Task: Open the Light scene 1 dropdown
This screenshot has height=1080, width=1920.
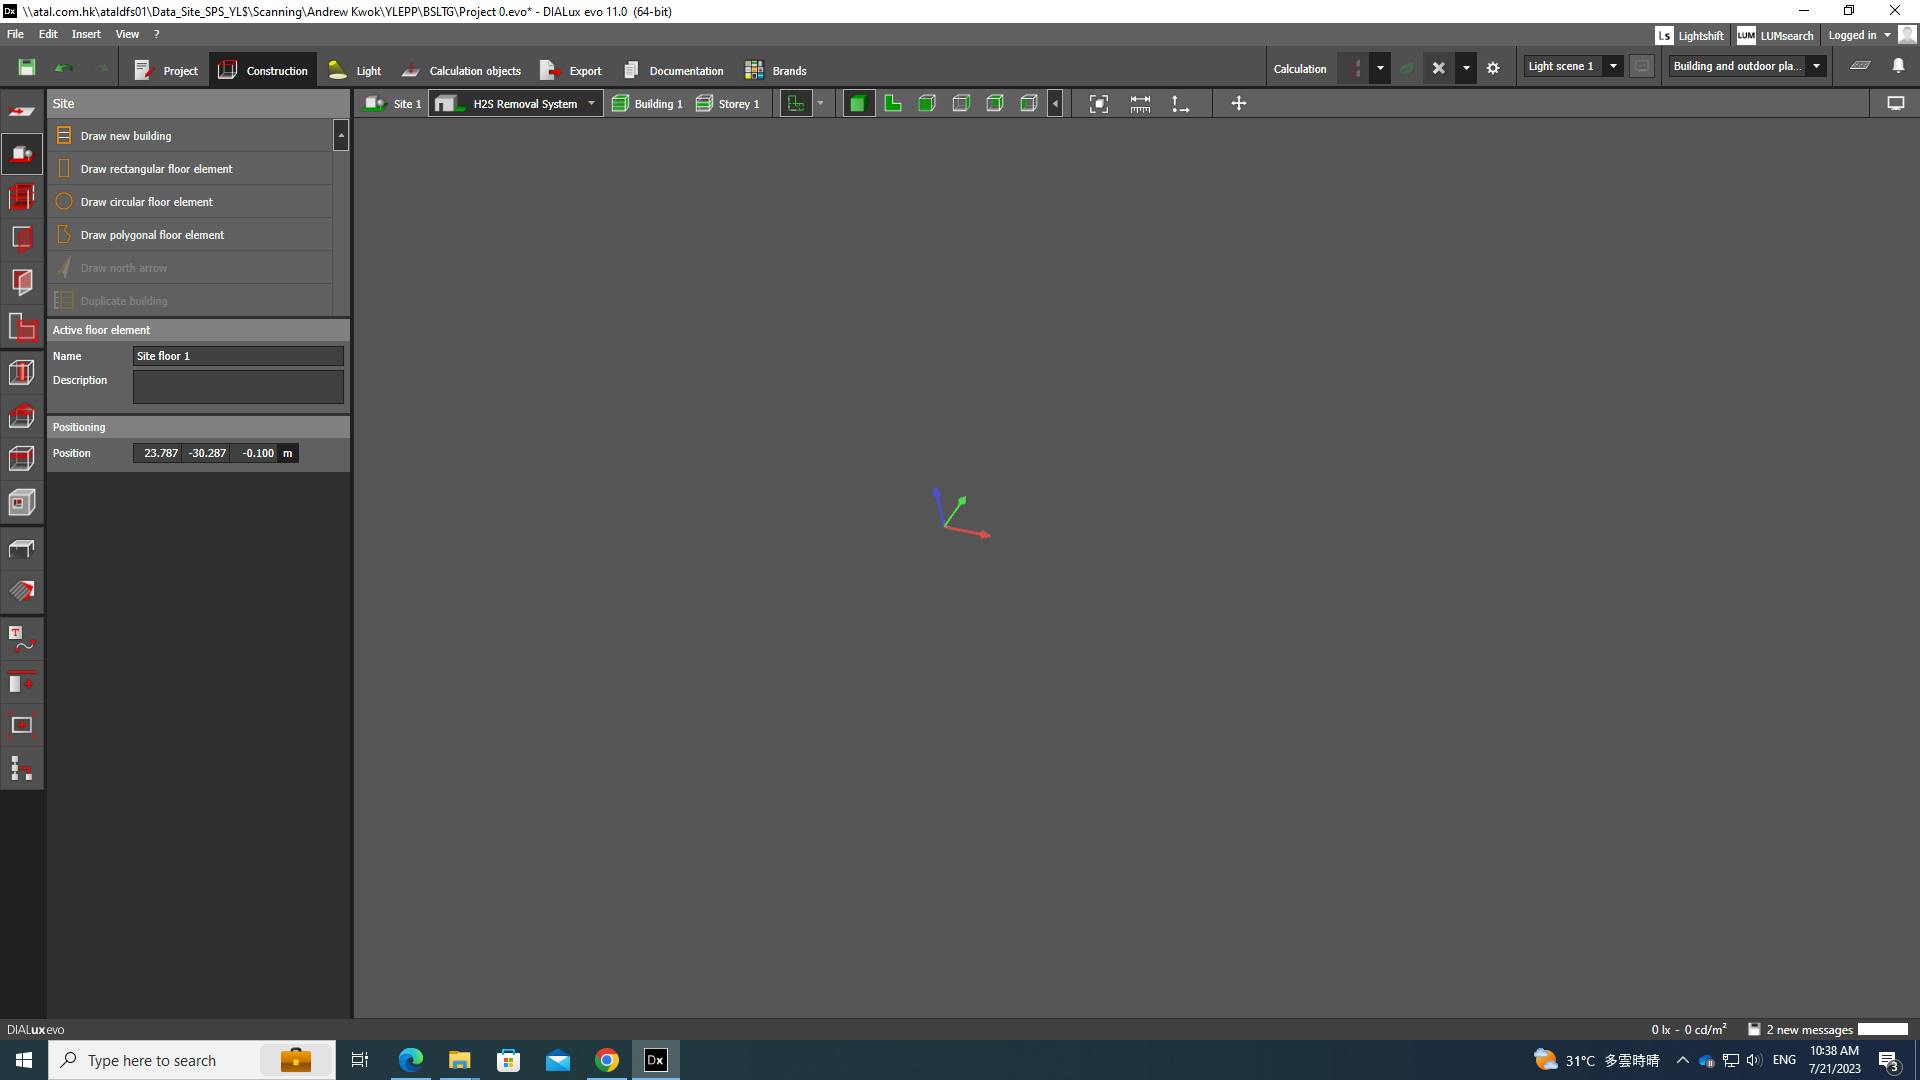Action: point(1613,66)
